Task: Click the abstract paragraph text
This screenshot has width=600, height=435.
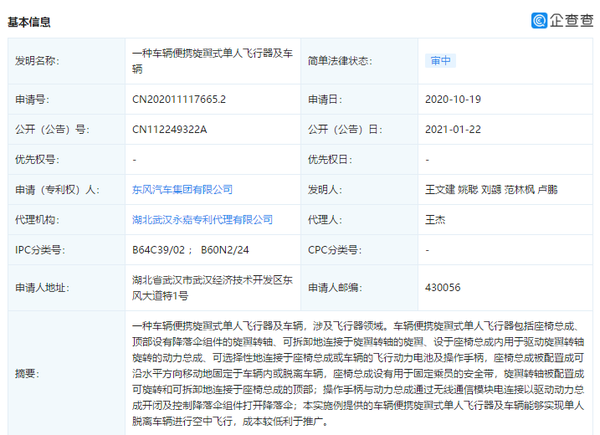Action: coord(358,373)
